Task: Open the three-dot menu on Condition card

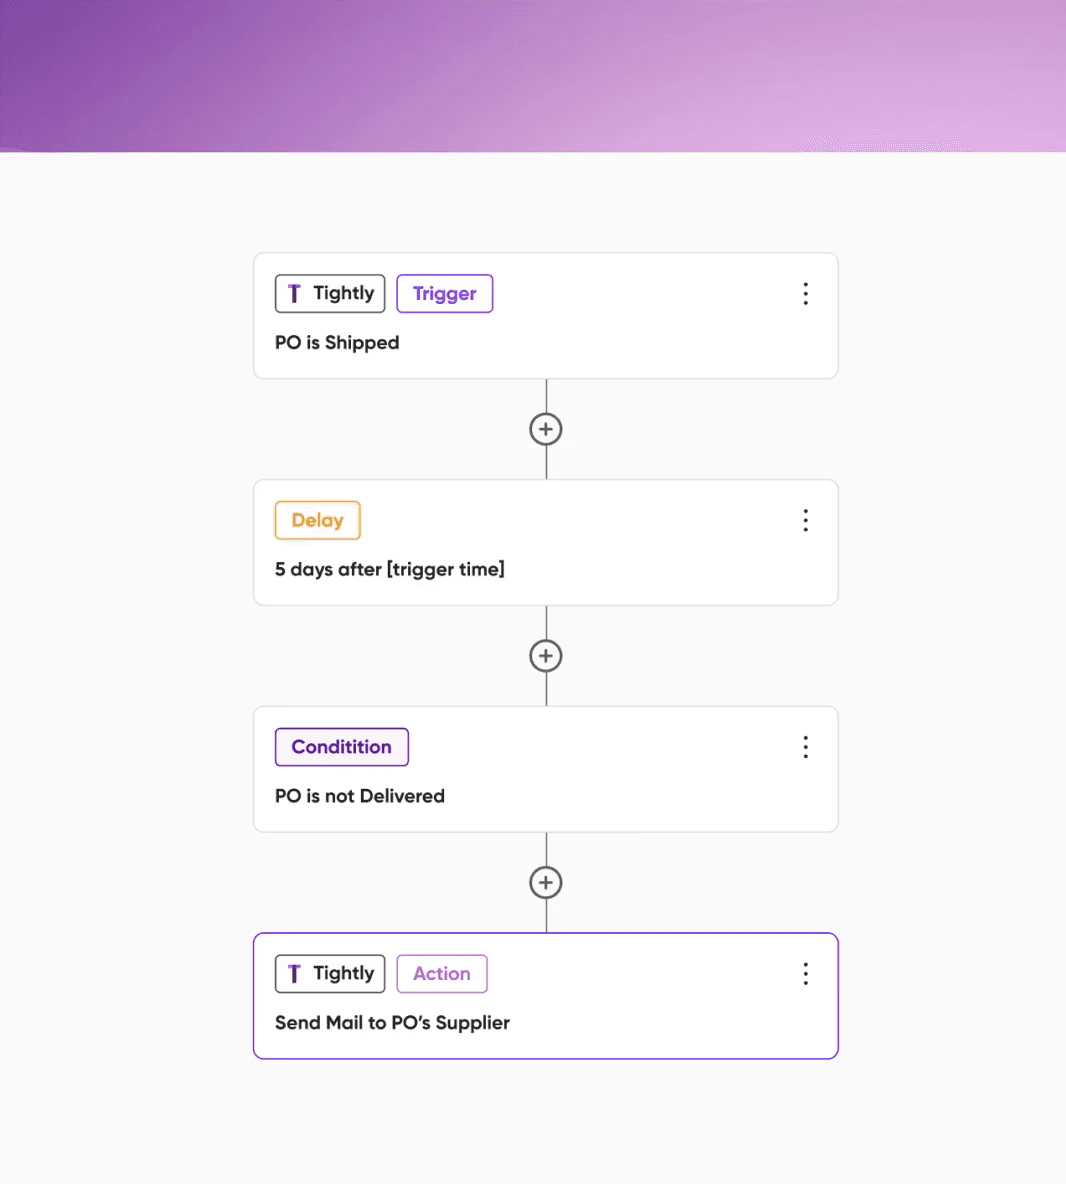Action: click(806, 747)
